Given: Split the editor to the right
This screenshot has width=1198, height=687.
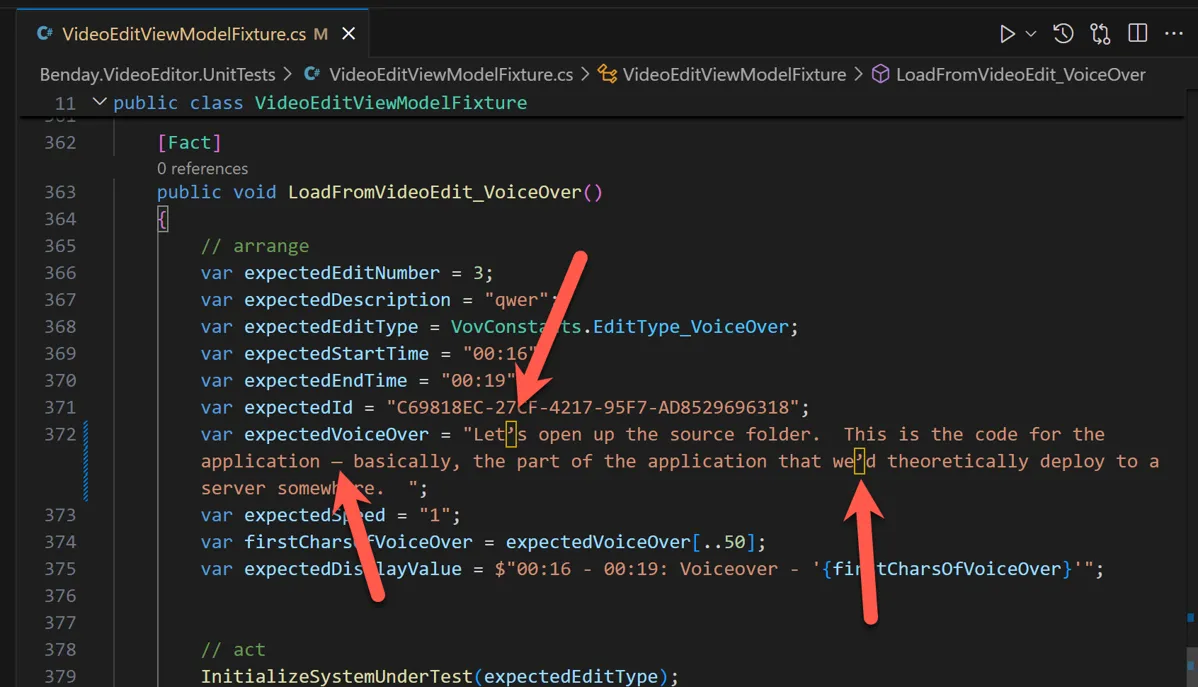Looking at the screenshot, I should 1138,33.
